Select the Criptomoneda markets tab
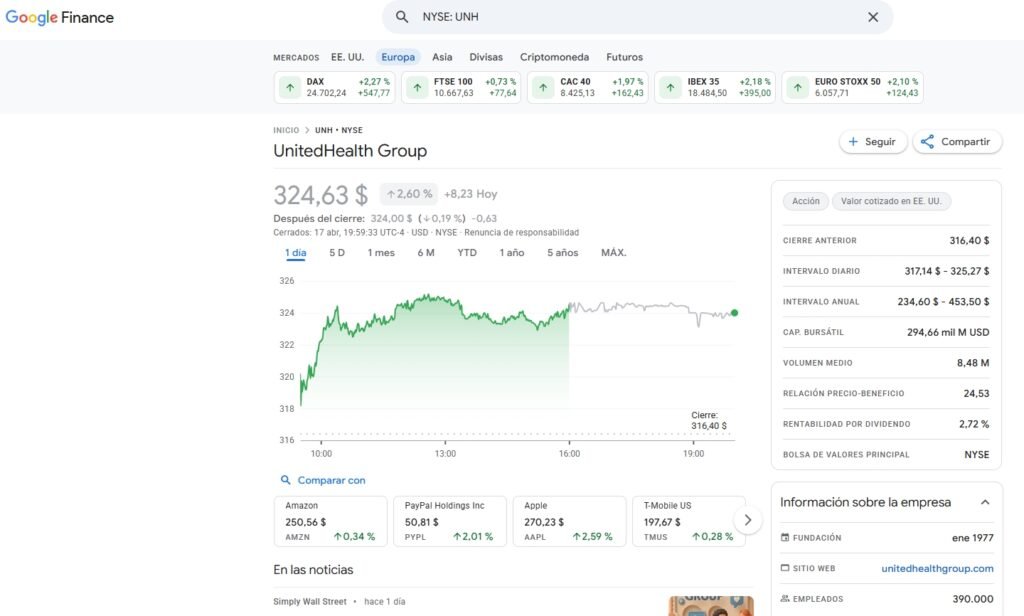 [x=554, y=57]
